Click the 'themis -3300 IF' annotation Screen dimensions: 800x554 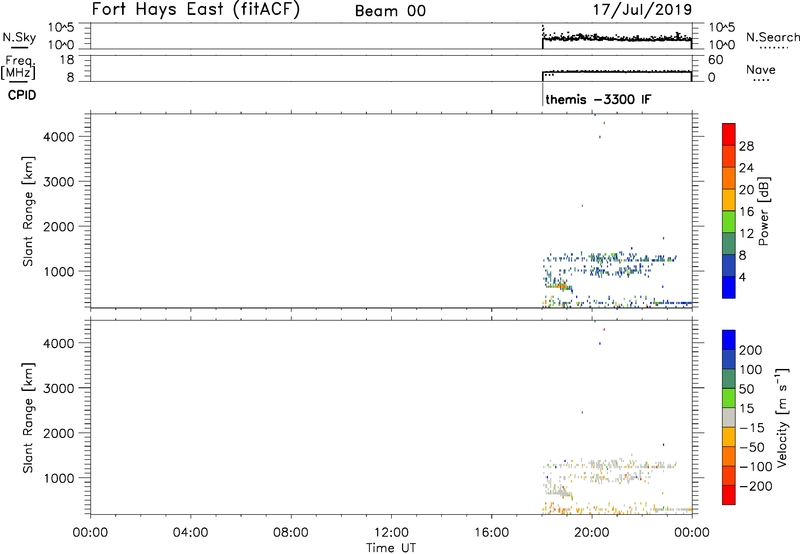click(x=598, y=99)
